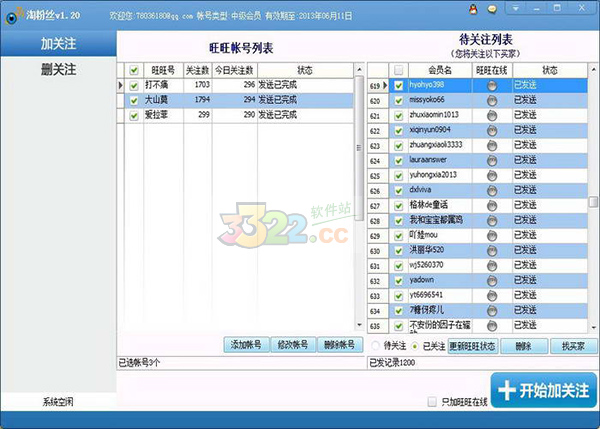Click the 旺旺 online status icon for 洪丽华520

(x=492, y=251)
